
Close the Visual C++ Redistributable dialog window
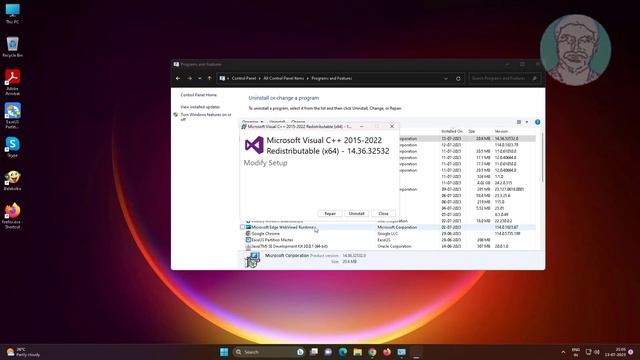[x=392, y=127]
